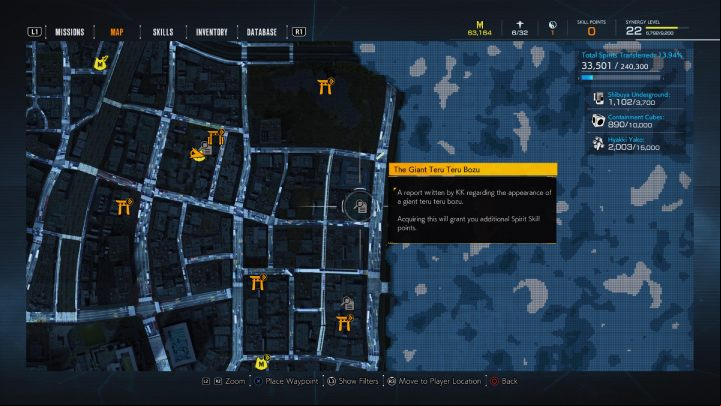Click the Total Spirits Transferred progress bar
721x406 pixels.
pyautogui.click(x=622, y=78)
